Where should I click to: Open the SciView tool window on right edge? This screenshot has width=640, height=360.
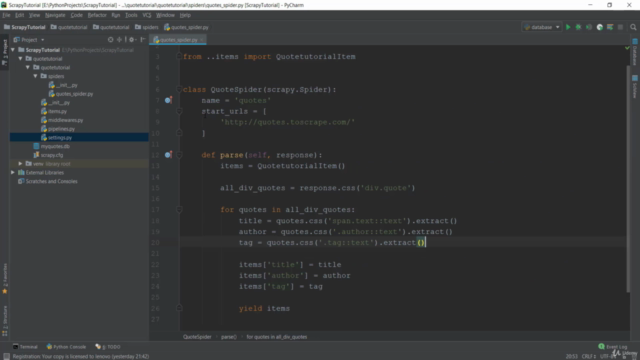635,87
